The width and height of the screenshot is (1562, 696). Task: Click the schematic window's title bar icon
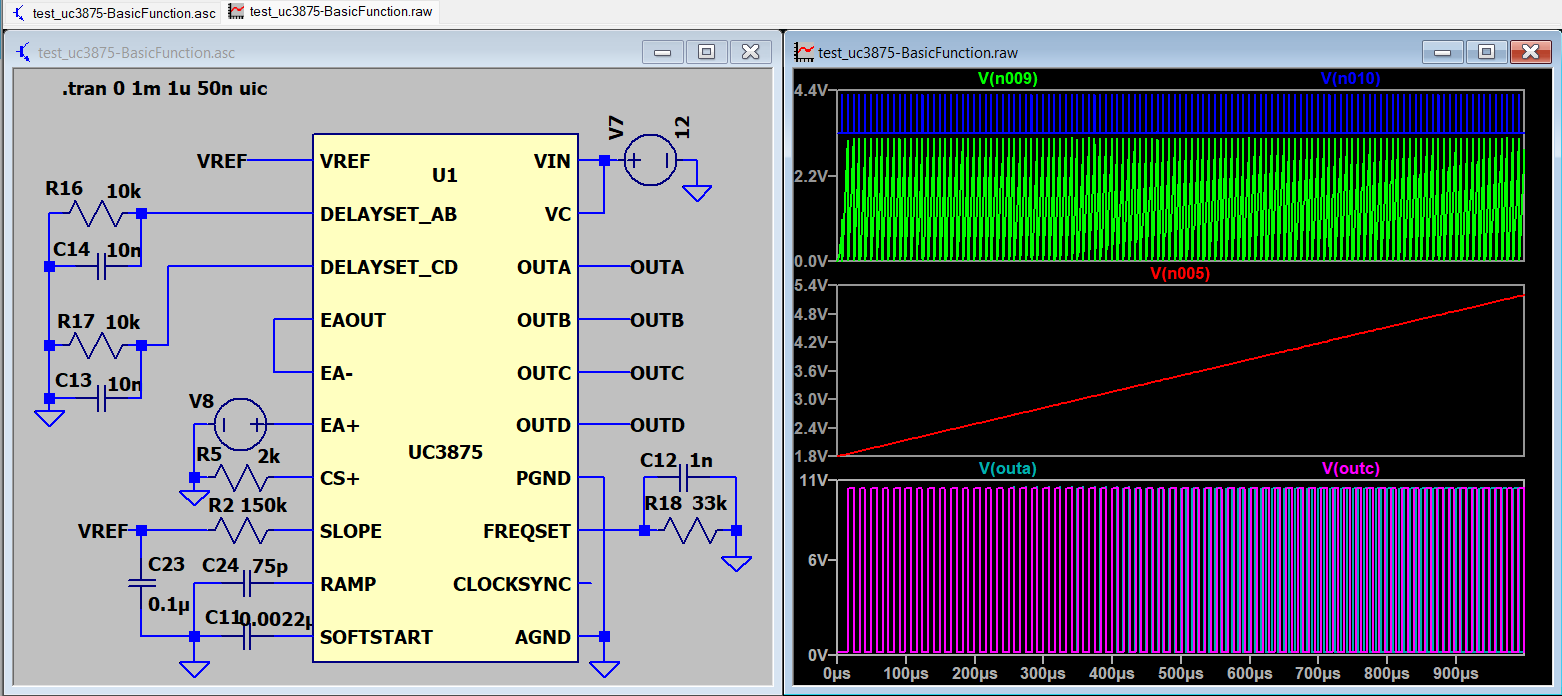pyautogui.click(x=23, y=53)
